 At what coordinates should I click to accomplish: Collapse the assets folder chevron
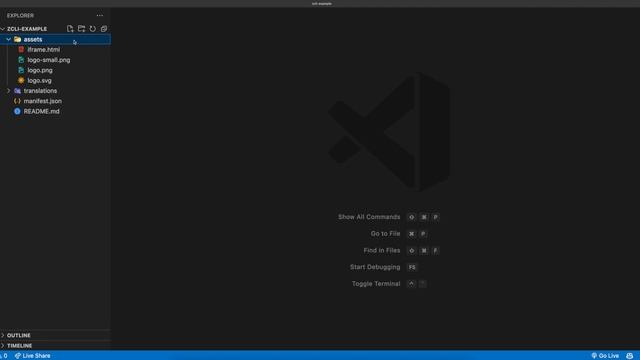coord(8,39)
